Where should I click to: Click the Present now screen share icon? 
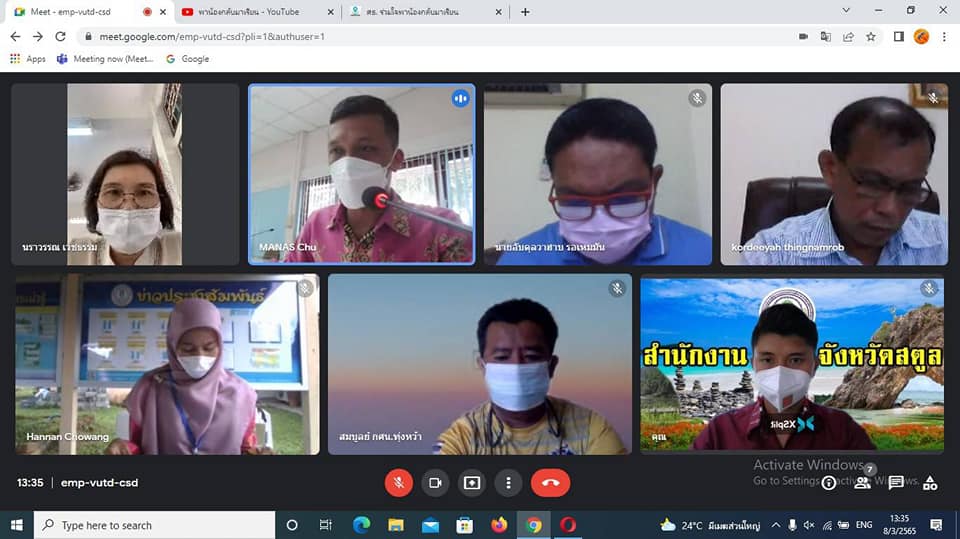click(x=472, y=483)
